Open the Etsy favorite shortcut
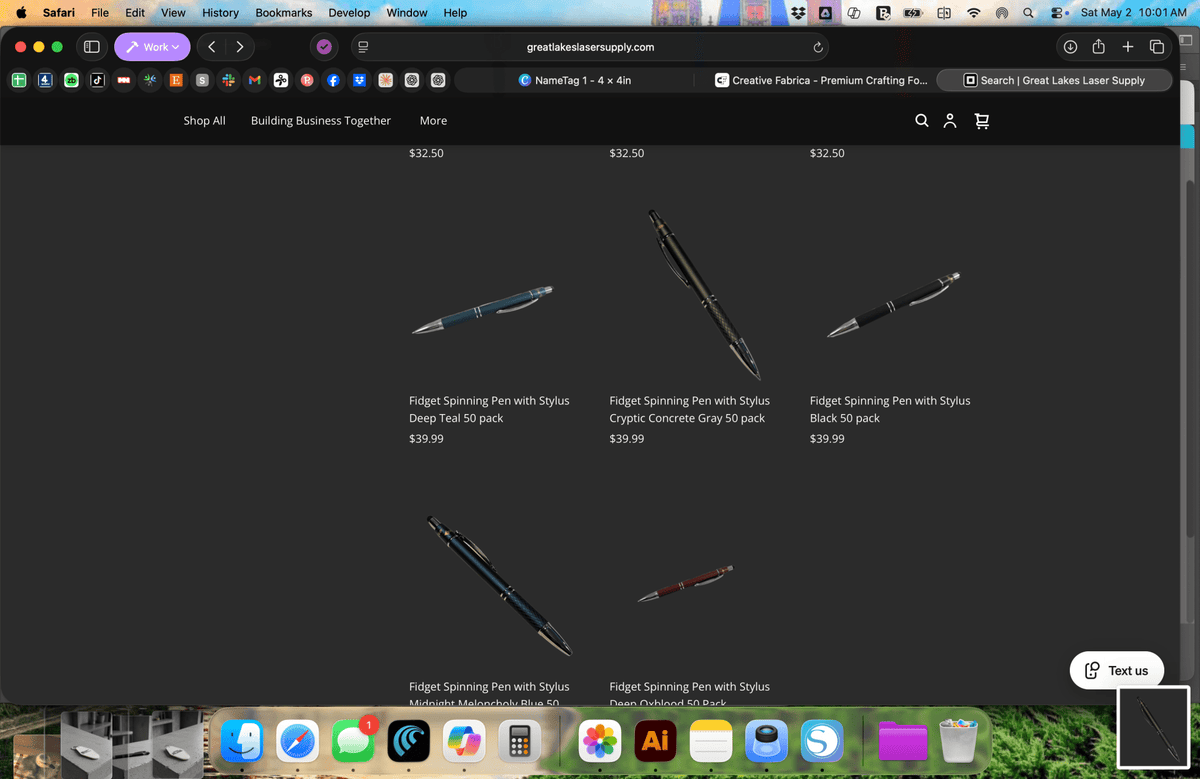The width and height of the screenshot is (1200, 779). click(x=176, y=80)
